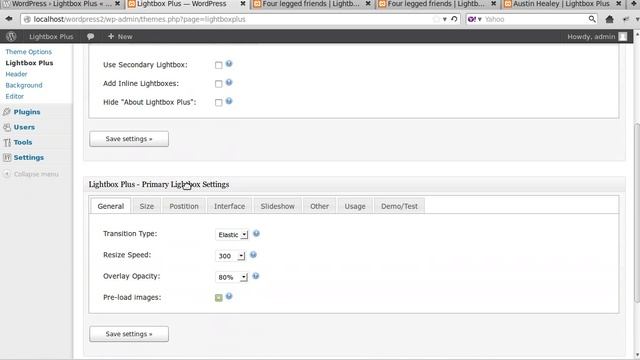The image size is (640, 360).
Task: Open help icon beside Overlay Opacity
Action: [x=256, y=276]
